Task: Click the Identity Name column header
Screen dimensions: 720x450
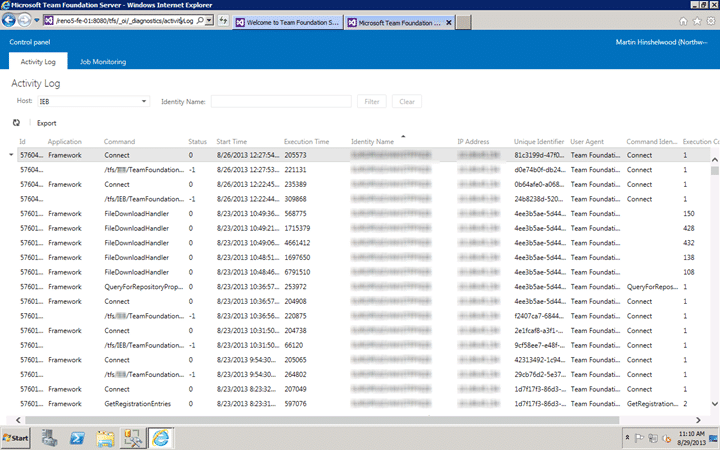Action: tap(373, 141)
